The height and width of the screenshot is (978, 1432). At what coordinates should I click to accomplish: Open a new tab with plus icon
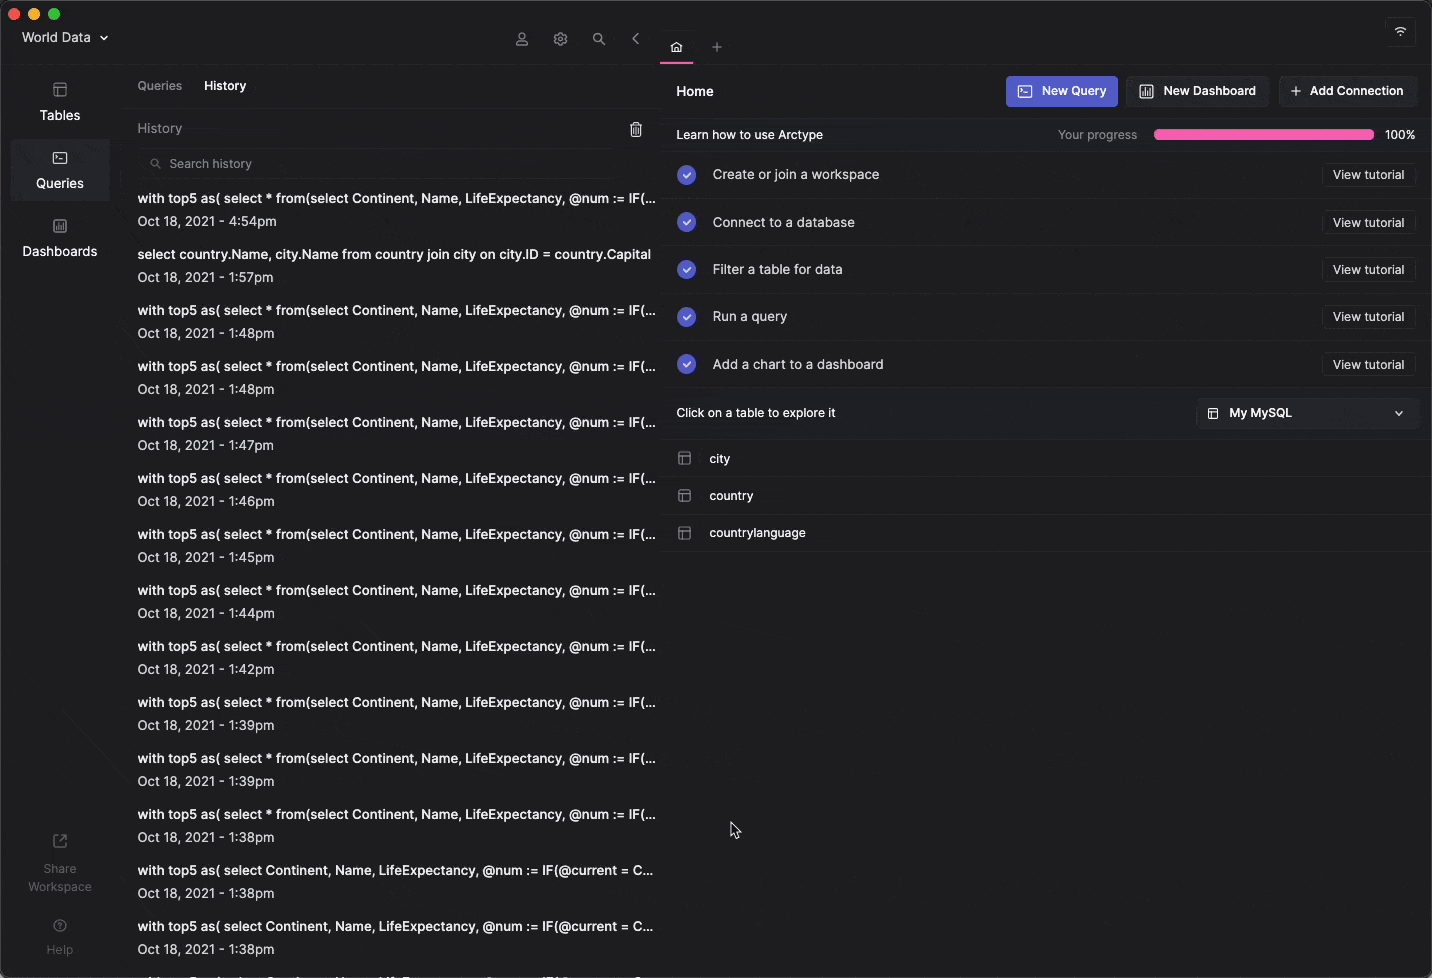(716, 47)
